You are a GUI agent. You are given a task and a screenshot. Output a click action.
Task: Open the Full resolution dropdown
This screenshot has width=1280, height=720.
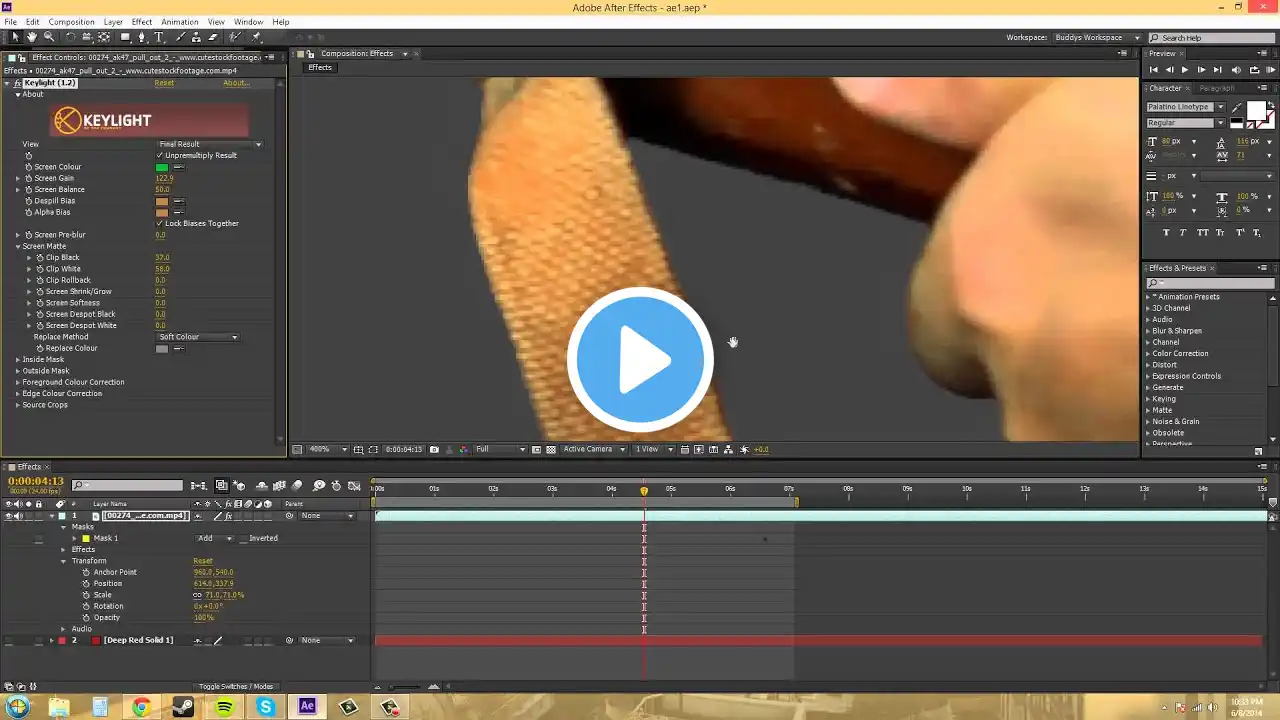click(500, 450)
